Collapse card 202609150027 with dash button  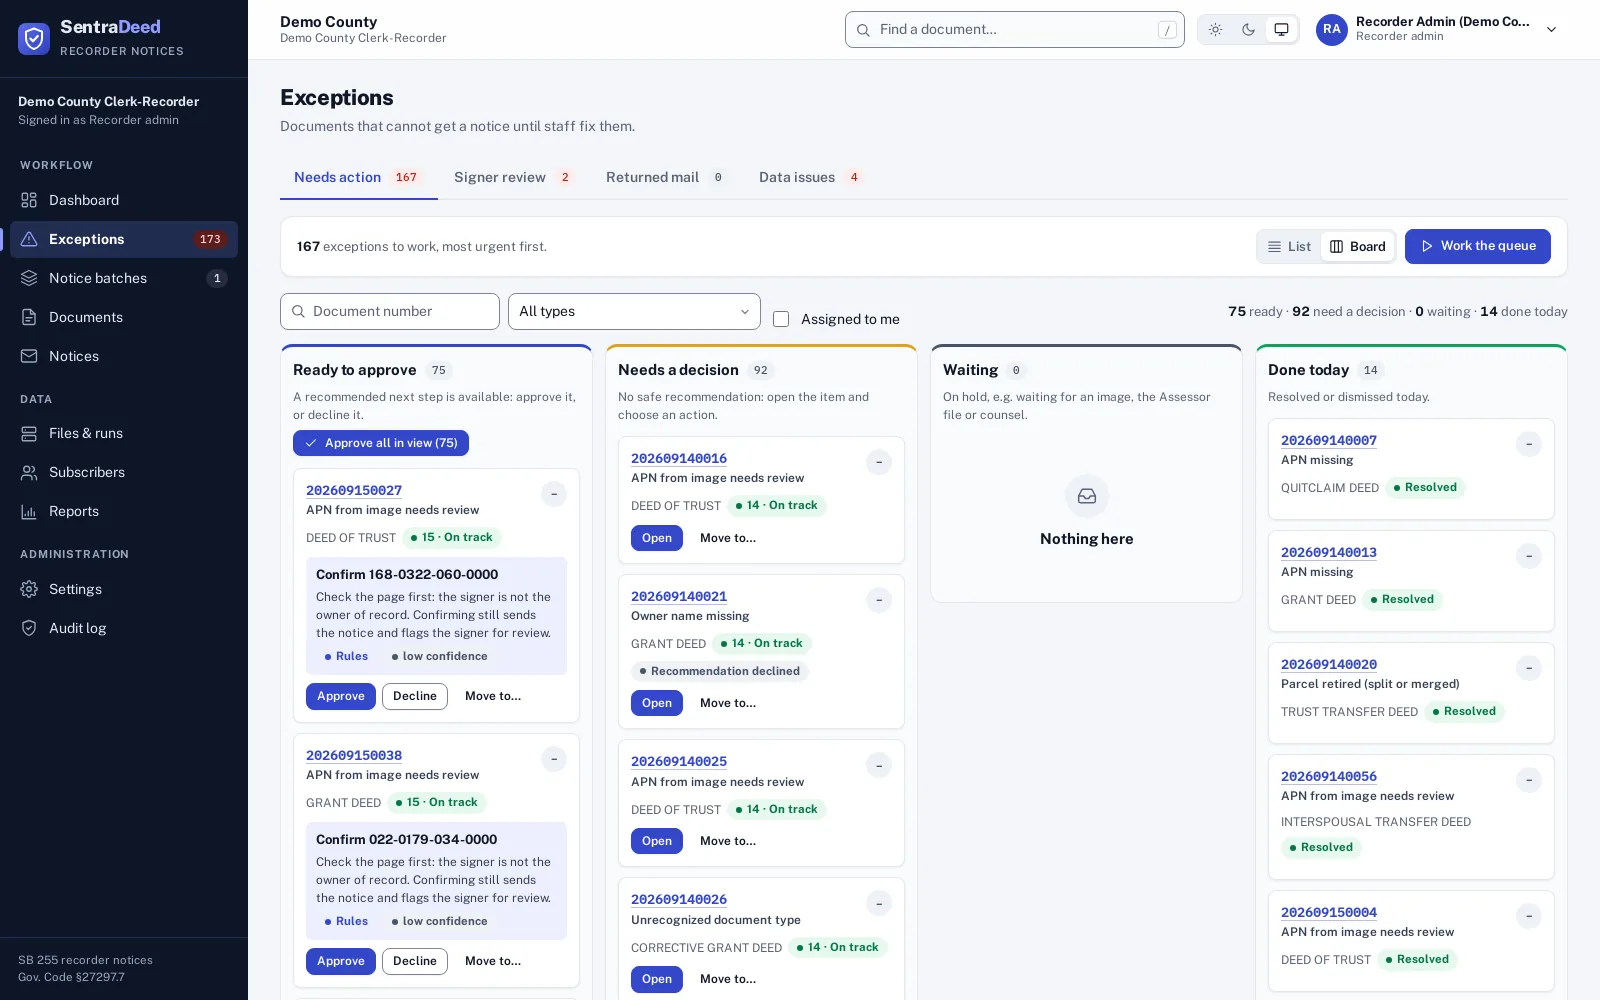tap(554, 494)
